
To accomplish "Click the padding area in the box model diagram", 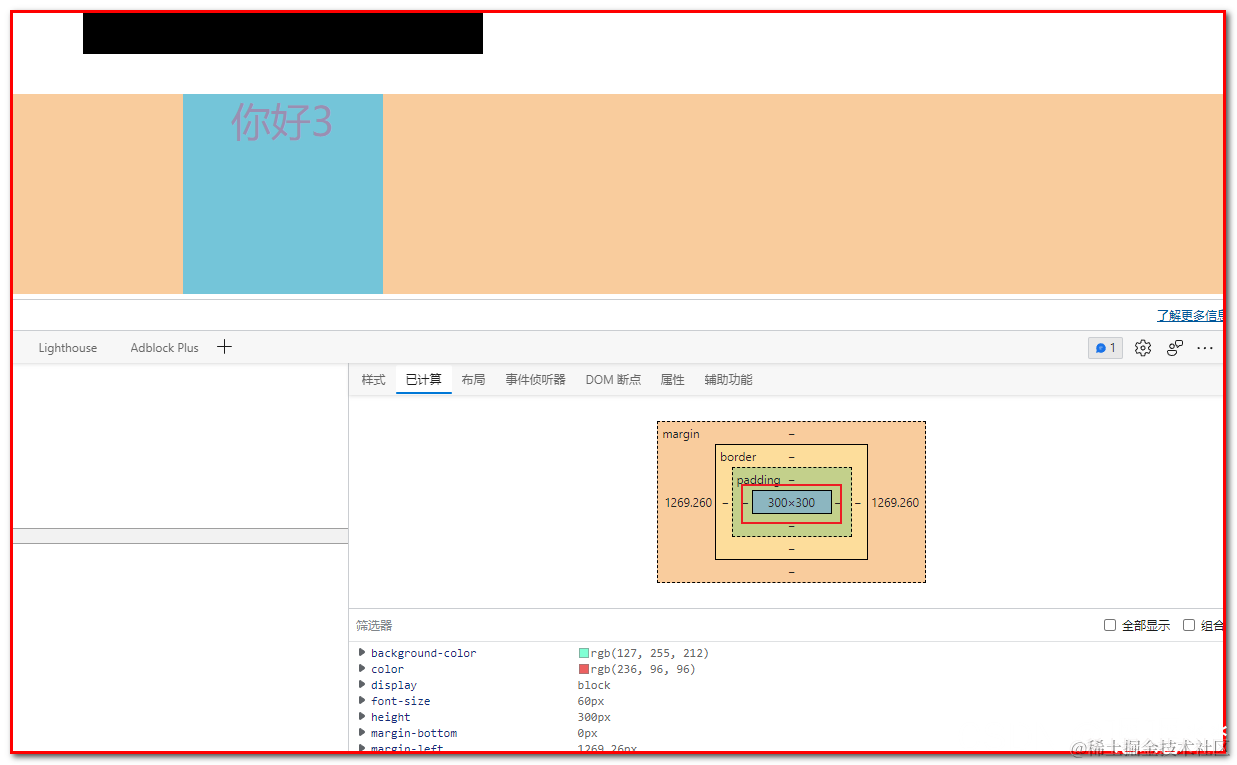I will click(x=758, y=480).
